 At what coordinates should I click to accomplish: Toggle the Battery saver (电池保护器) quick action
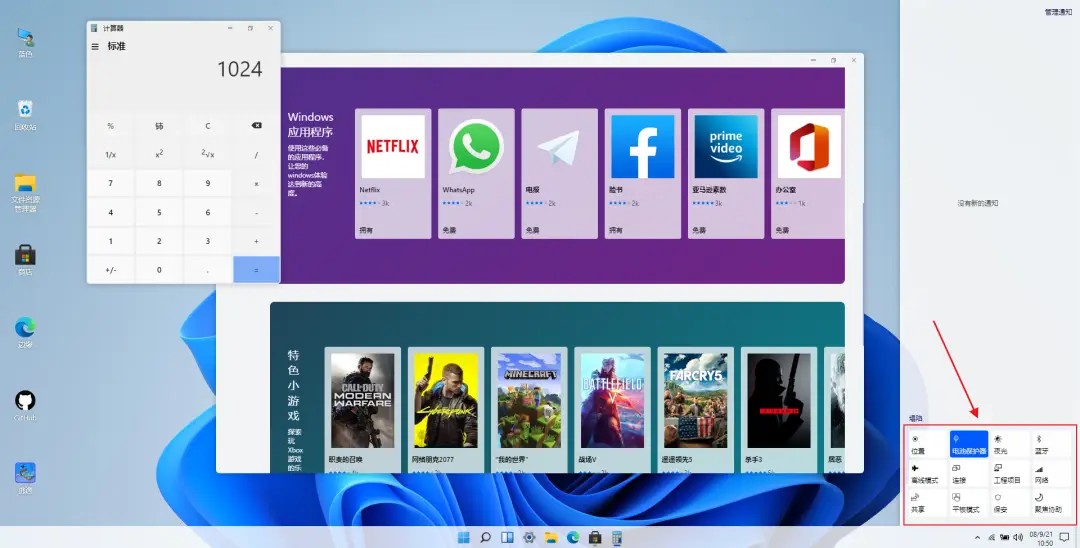(968, 444)
